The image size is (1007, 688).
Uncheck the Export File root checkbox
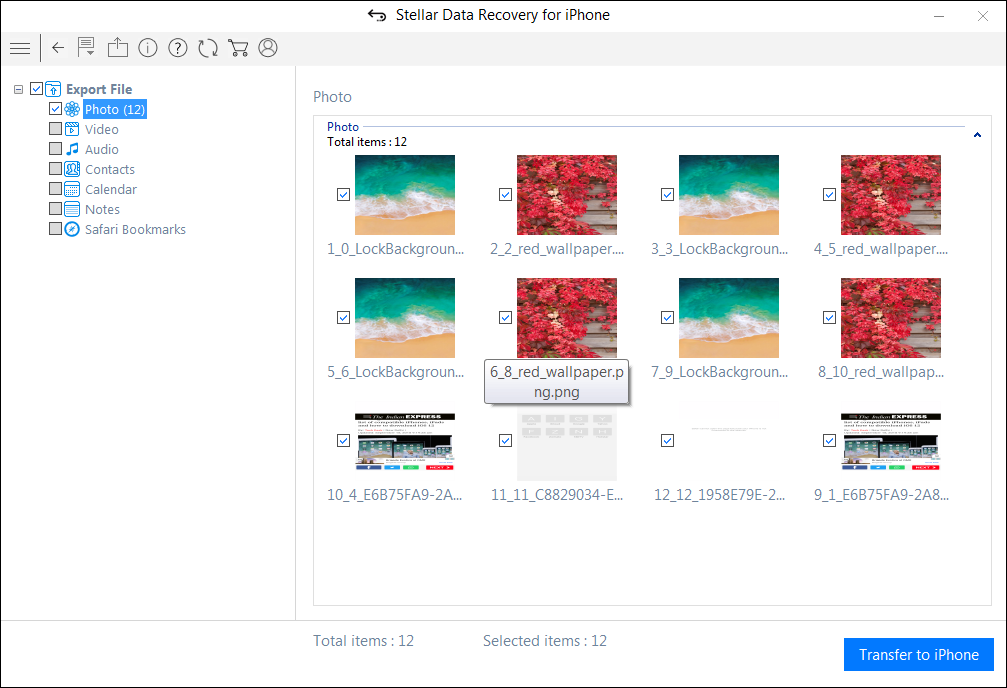point(37,89)
